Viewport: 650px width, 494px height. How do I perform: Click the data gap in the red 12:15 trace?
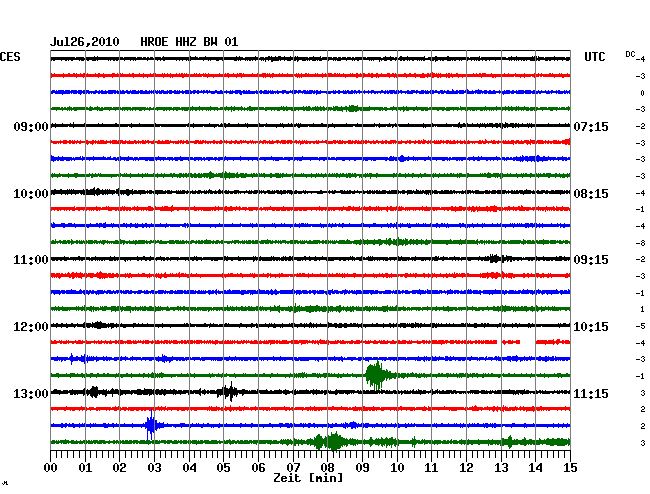tap(528, 342)
